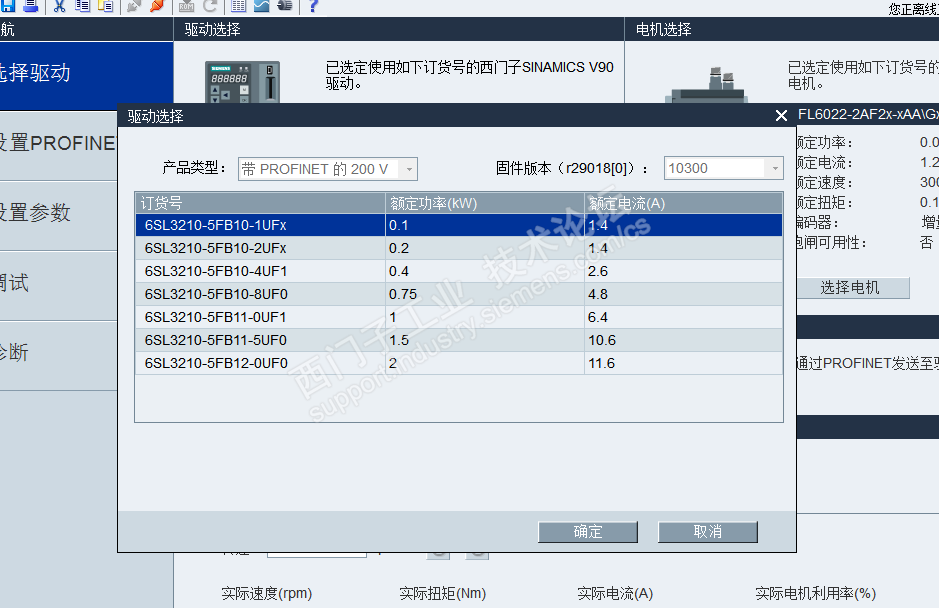Open the 调试 navigation item
This screenshot has height=608, width=939.
point(59,285)
